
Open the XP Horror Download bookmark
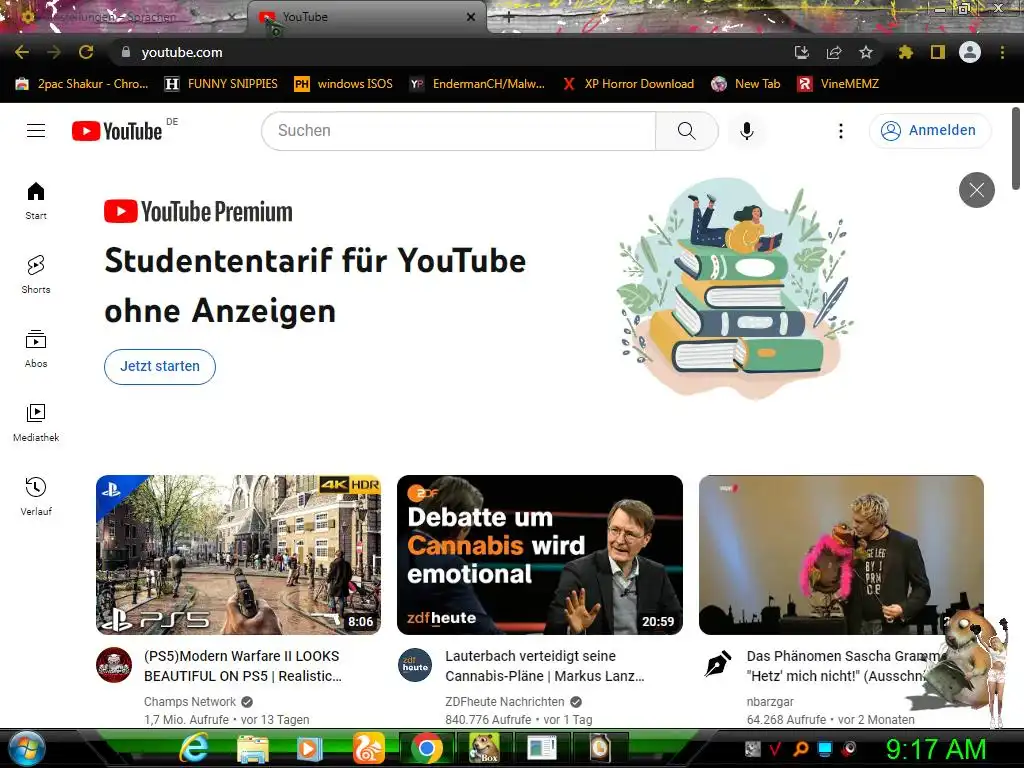click(628, 84)
